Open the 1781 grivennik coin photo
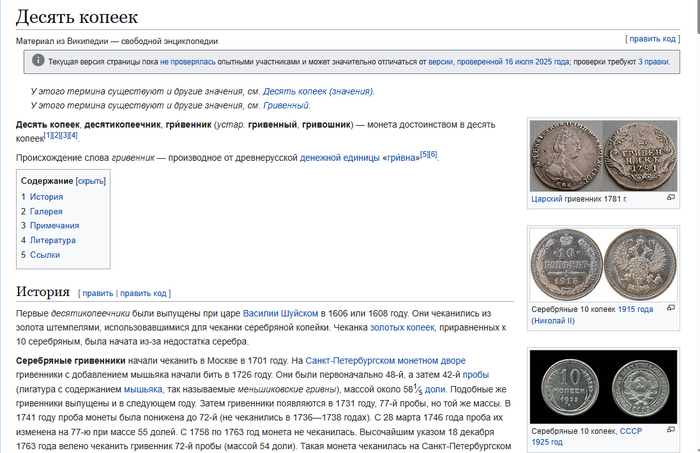This screenshot has height=453, width=700. click(601, 155)
